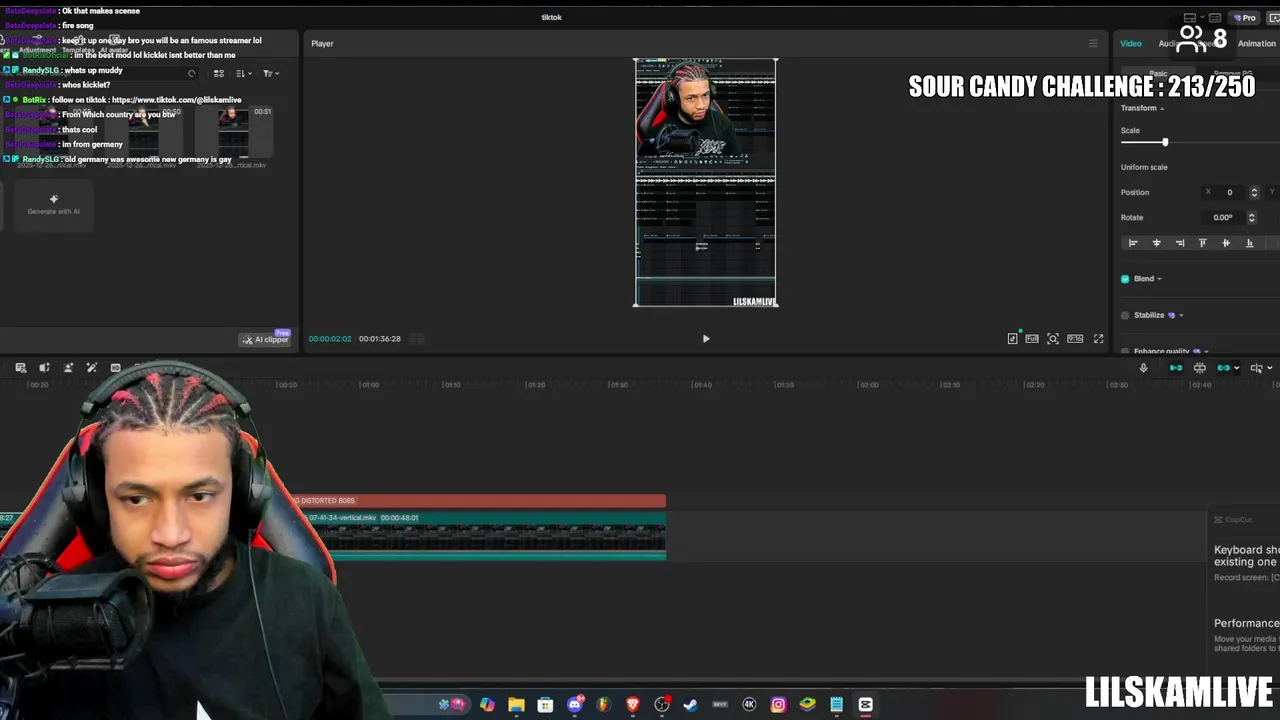Align clip to the bottom edge
The width and height of the screenshot is (1280, 720).
pos(1249,243)
